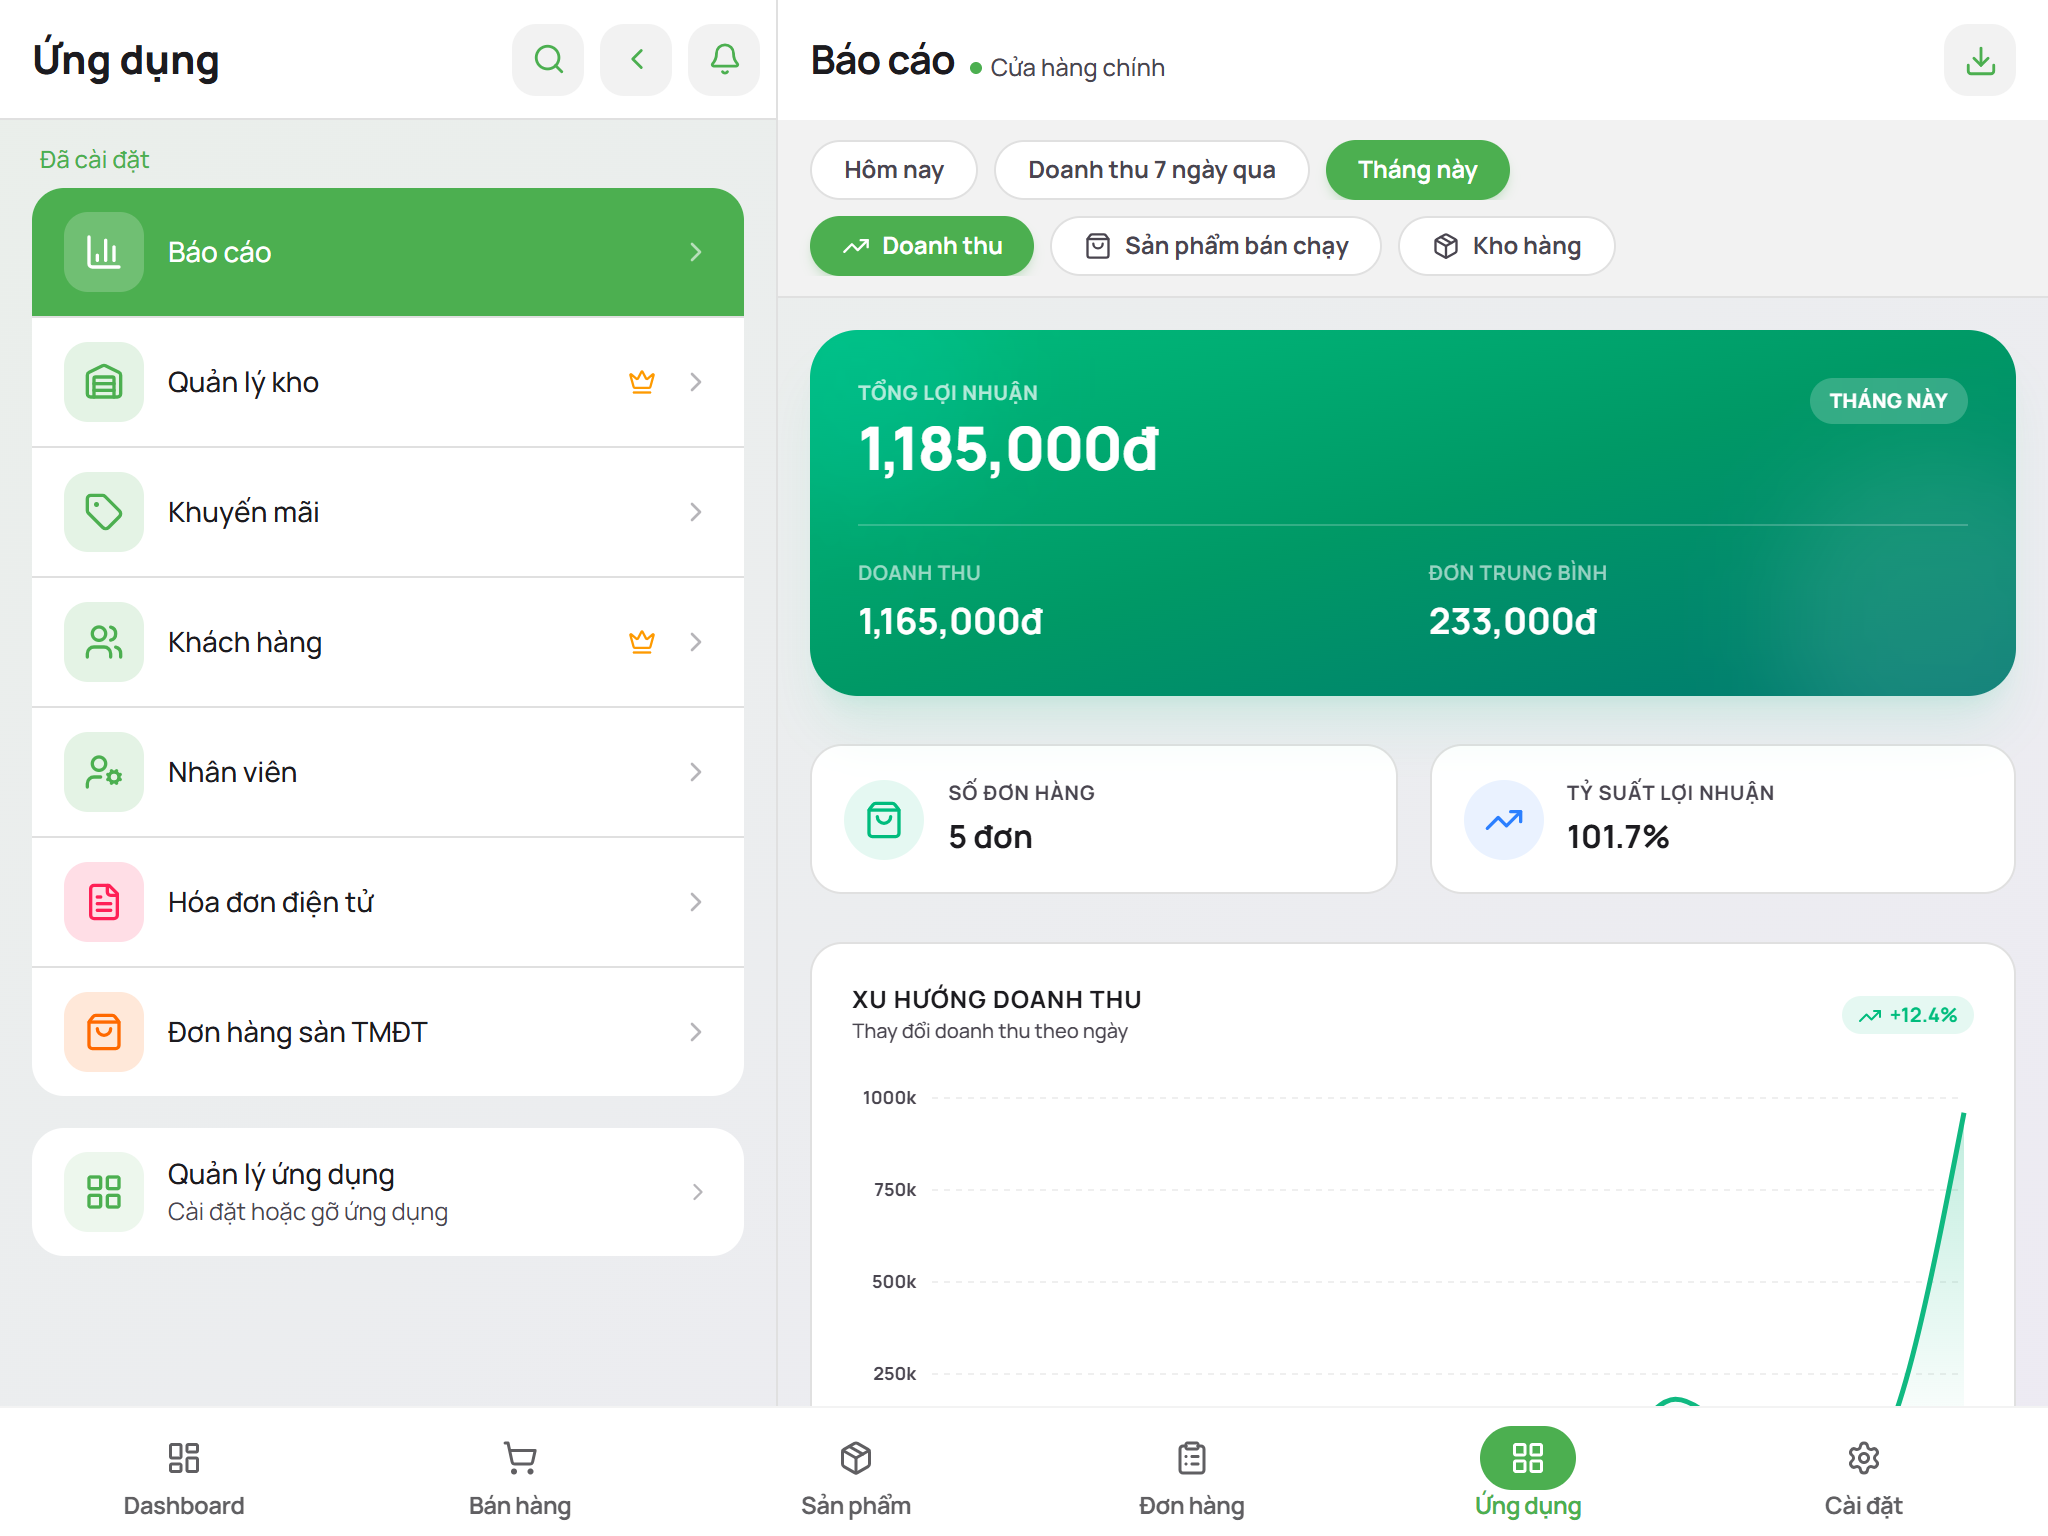This screenshot has width=2048, height=1536.
Task: Select the Tháng này time filter
Action: click(1418, 170)
